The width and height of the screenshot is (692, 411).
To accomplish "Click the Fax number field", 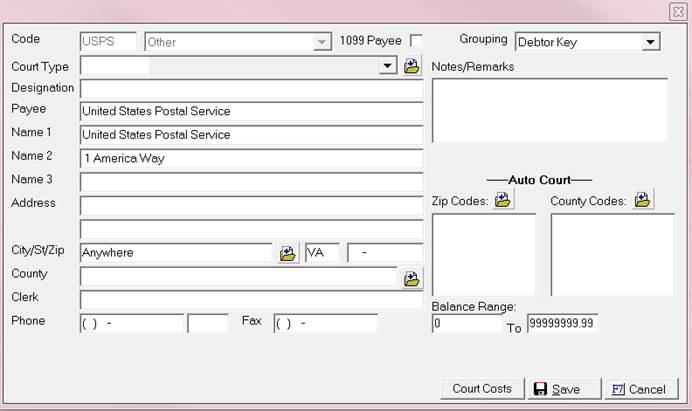I will (x=325, y=323).
